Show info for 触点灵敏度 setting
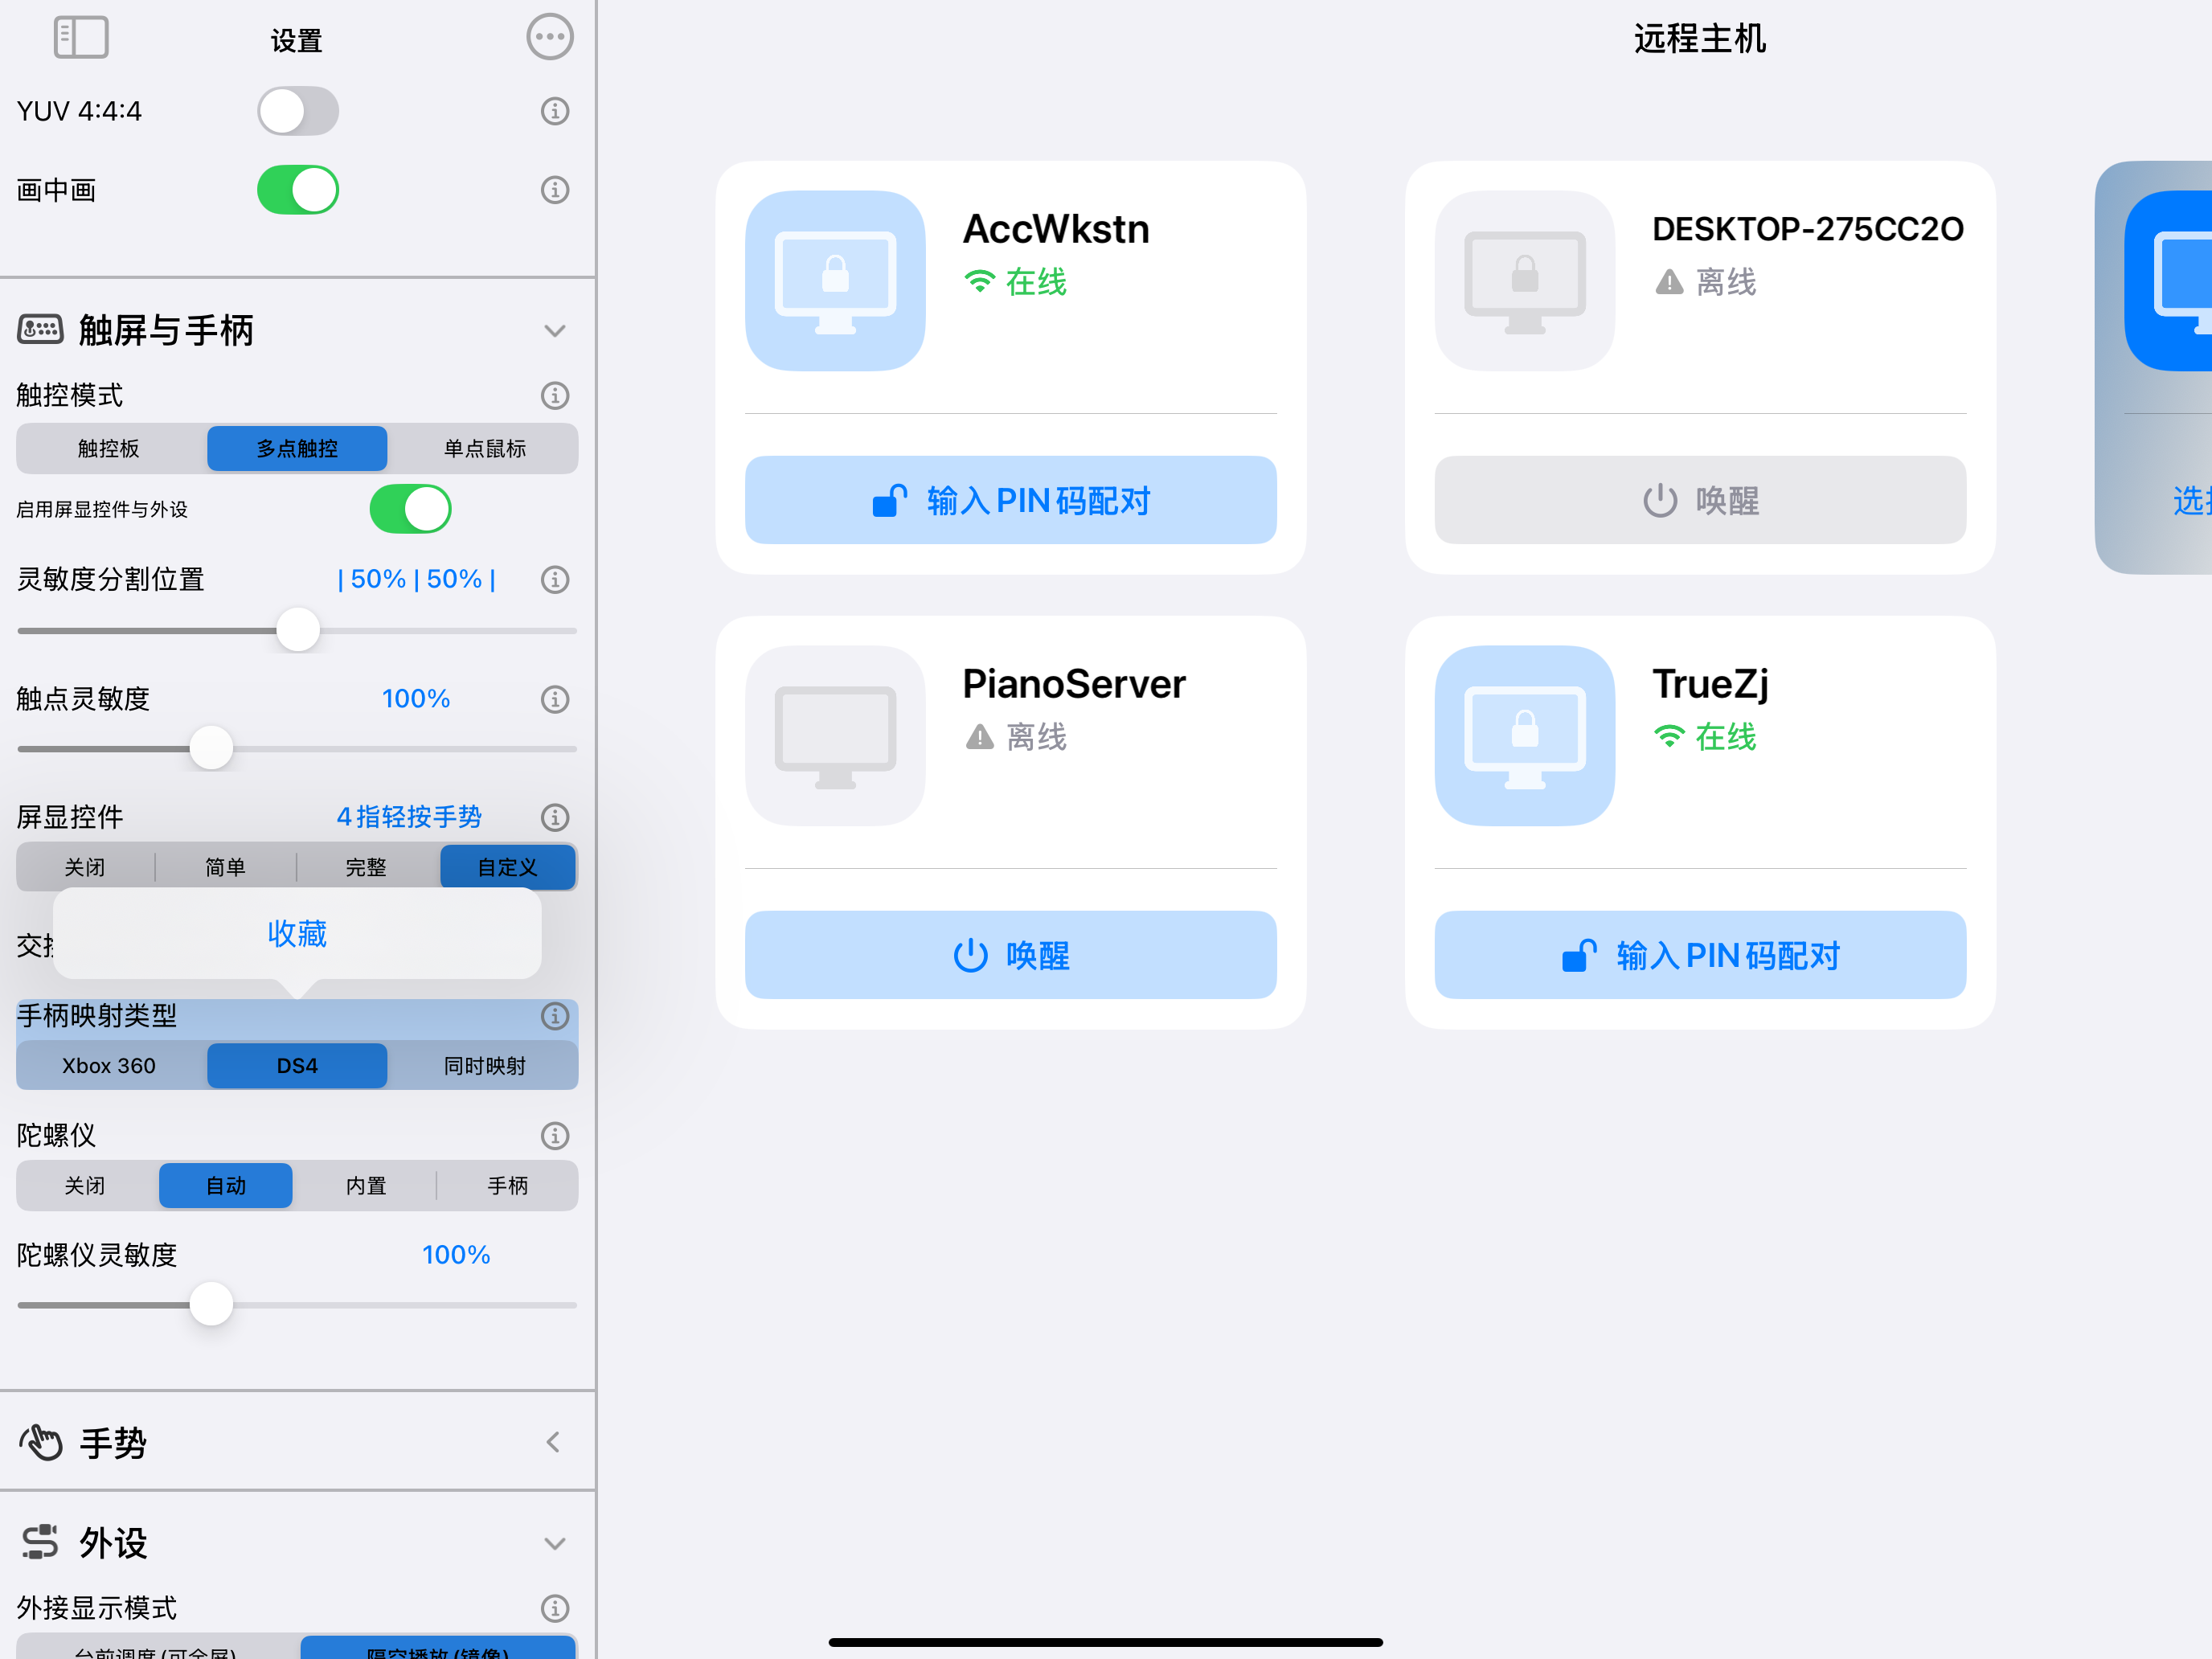The width and height of the screenshot is (2212, 1659). (x=555, y=699)
